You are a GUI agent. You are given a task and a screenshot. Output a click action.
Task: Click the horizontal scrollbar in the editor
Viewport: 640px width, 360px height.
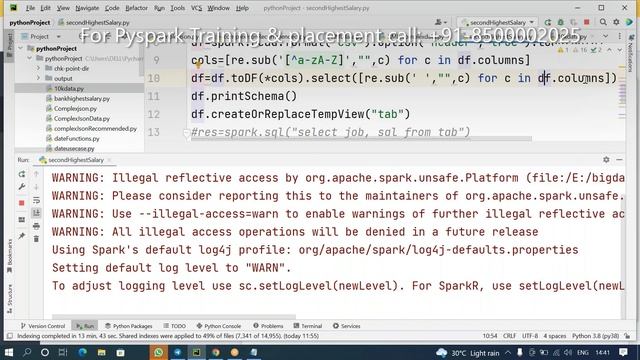click(361, 139)
